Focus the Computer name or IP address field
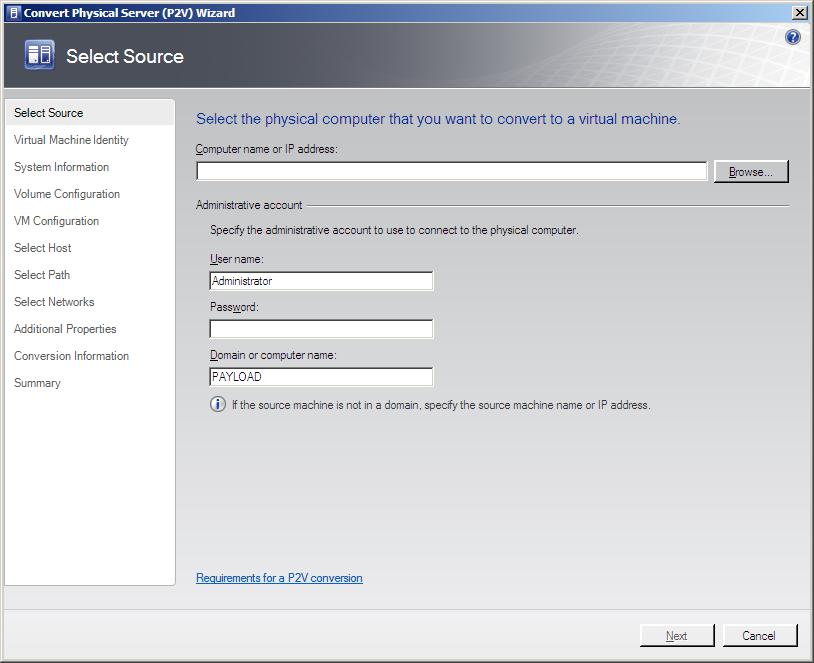814x663 pixels. coord(451,172)
